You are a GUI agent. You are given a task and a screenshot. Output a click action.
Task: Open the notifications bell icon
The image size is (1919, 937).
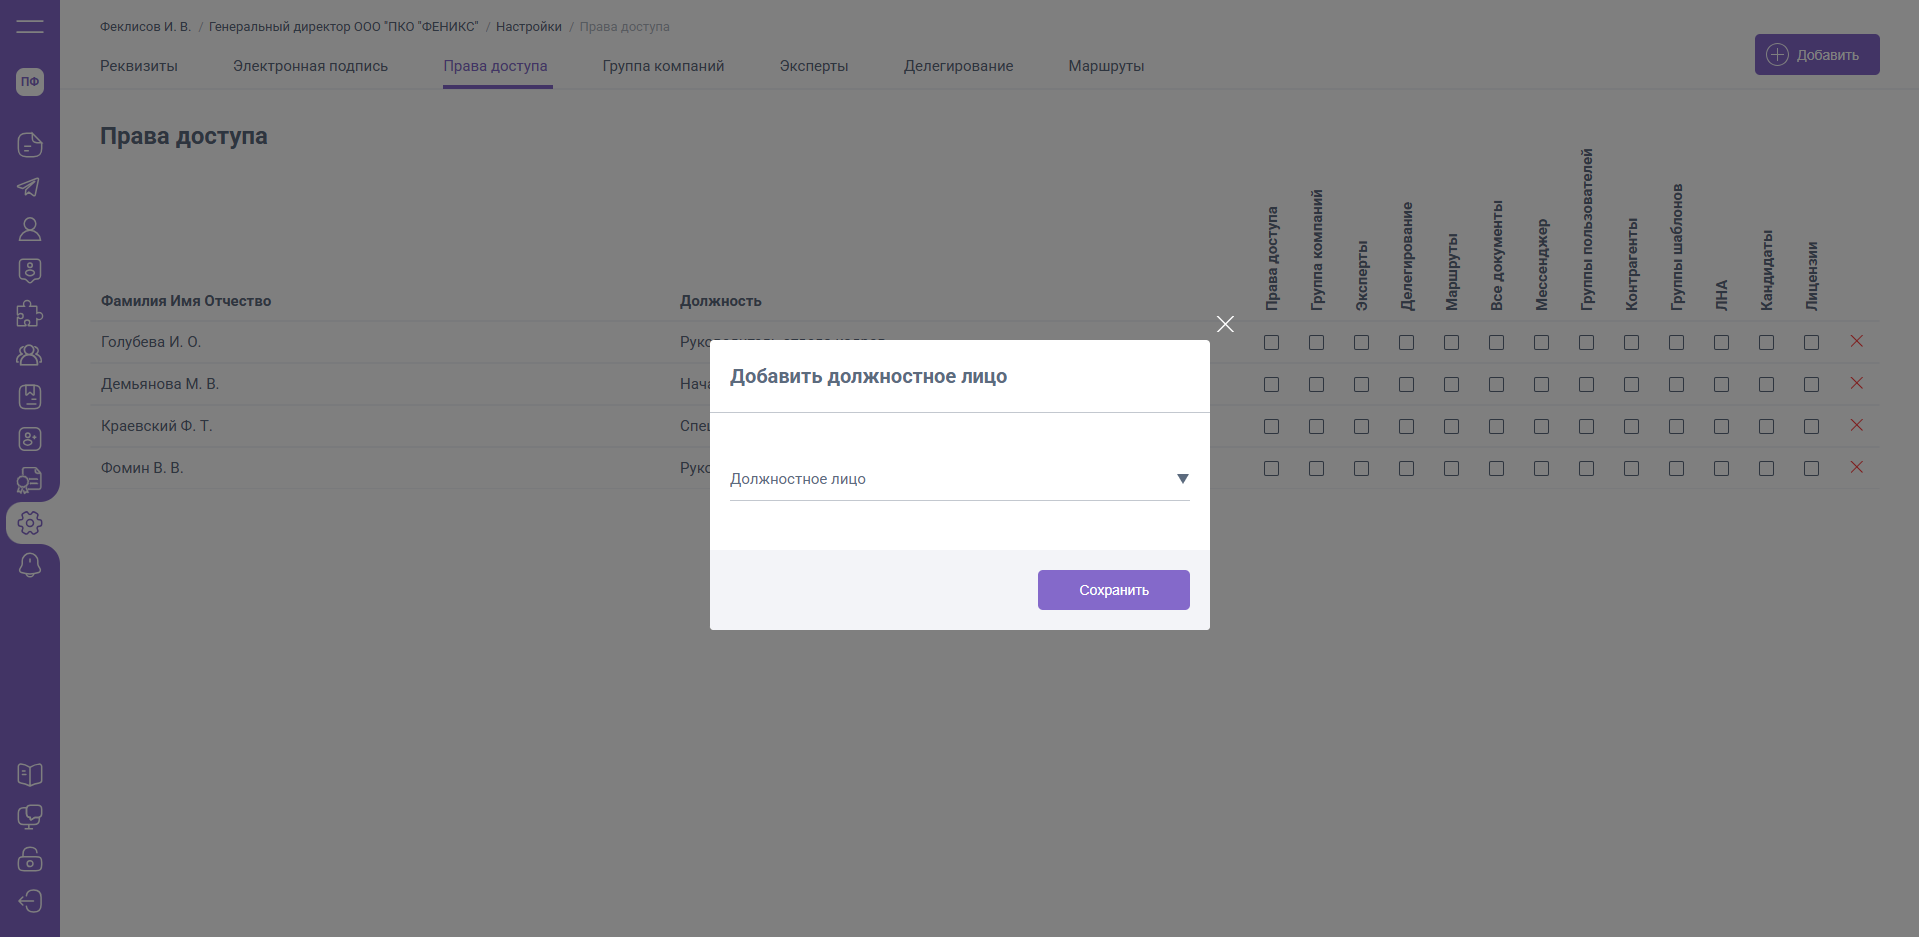click(x=30, y=565)
